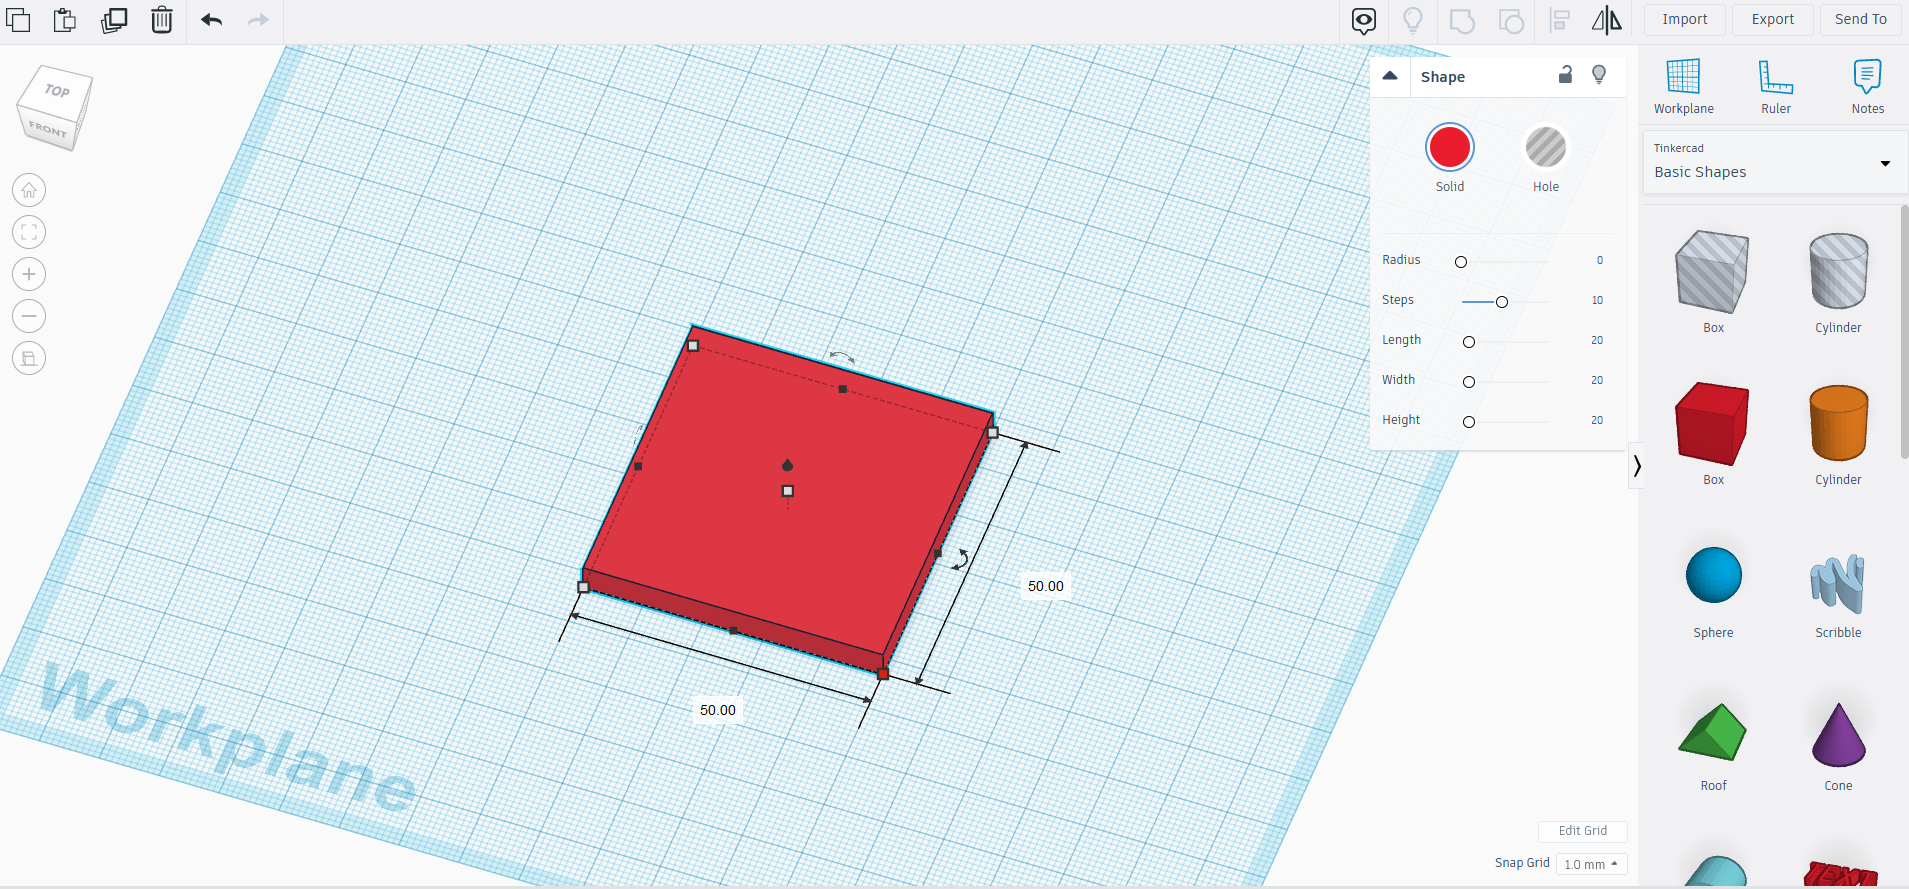Click the Radius value 0
The image size is (1909, 889).
1599,260
